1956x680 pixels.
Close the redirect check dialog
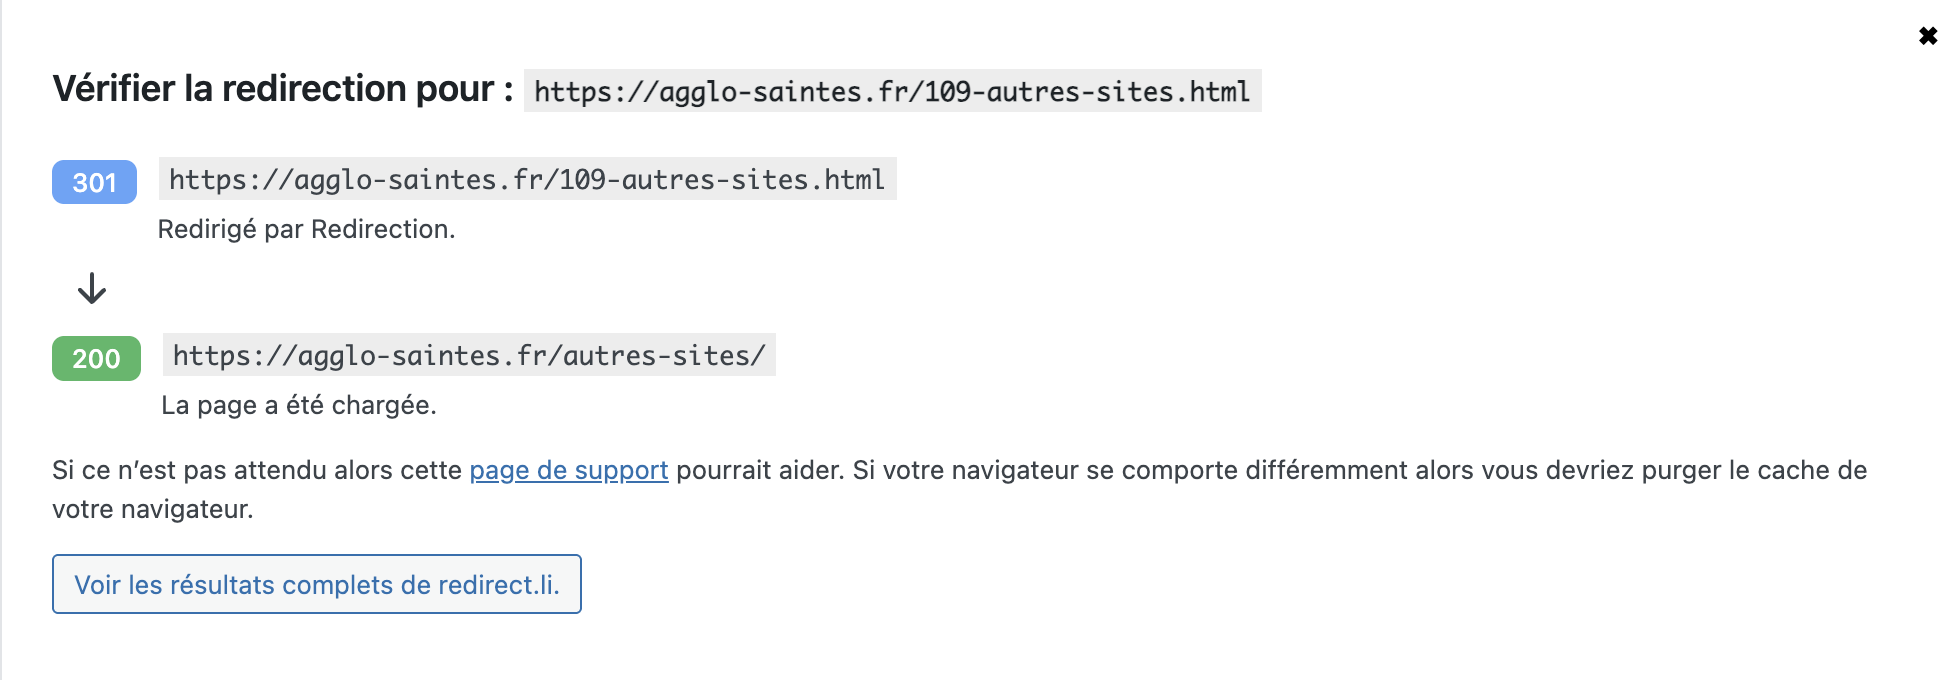tap(1927, 36)
